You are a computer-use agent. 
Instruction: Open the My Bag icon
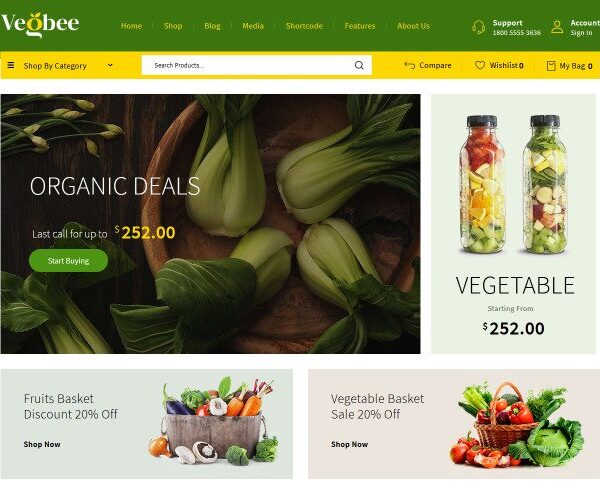[x=551, y=66]
